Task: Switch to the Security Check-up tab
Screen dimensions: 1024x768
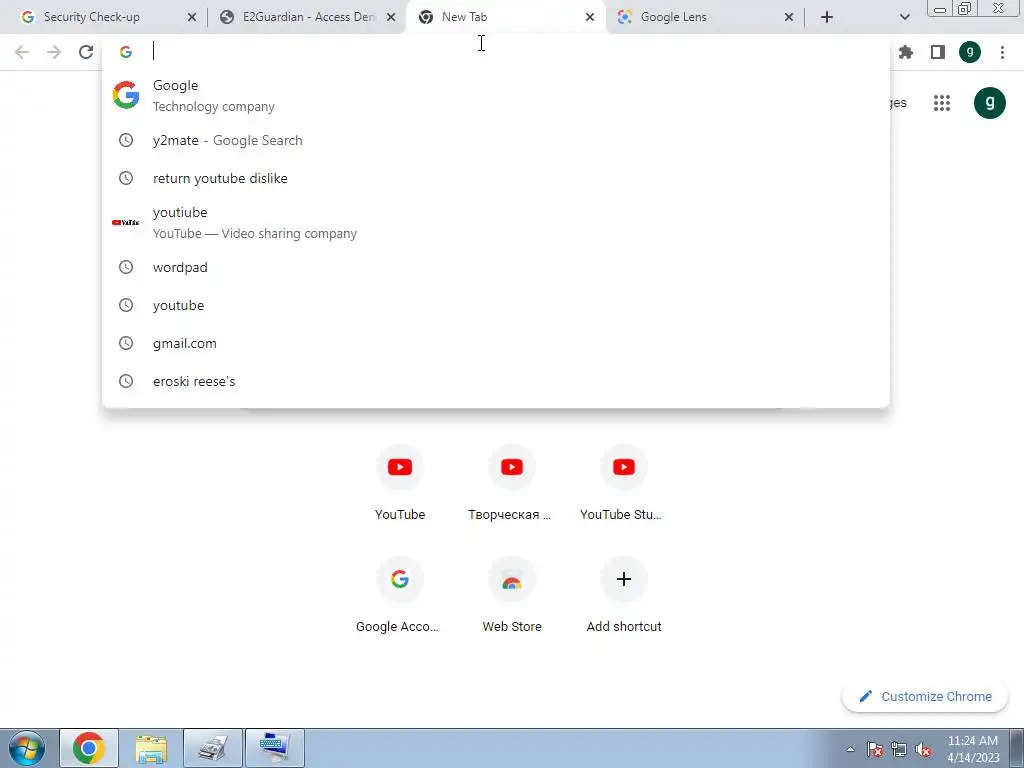Action: click(x=106, y=17)
